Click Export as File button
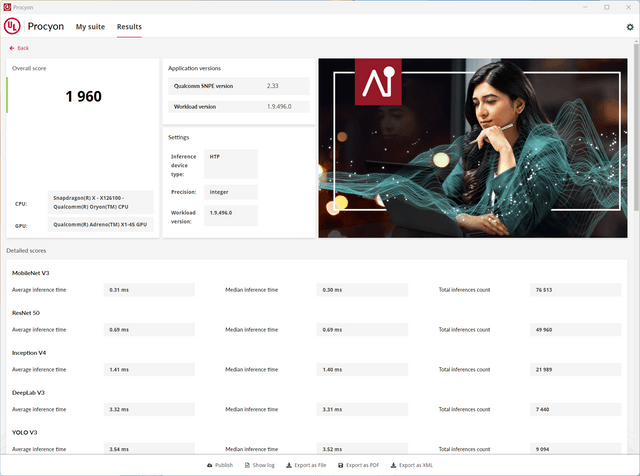Screen dimensions: 640x476 (x=306, y=465)
